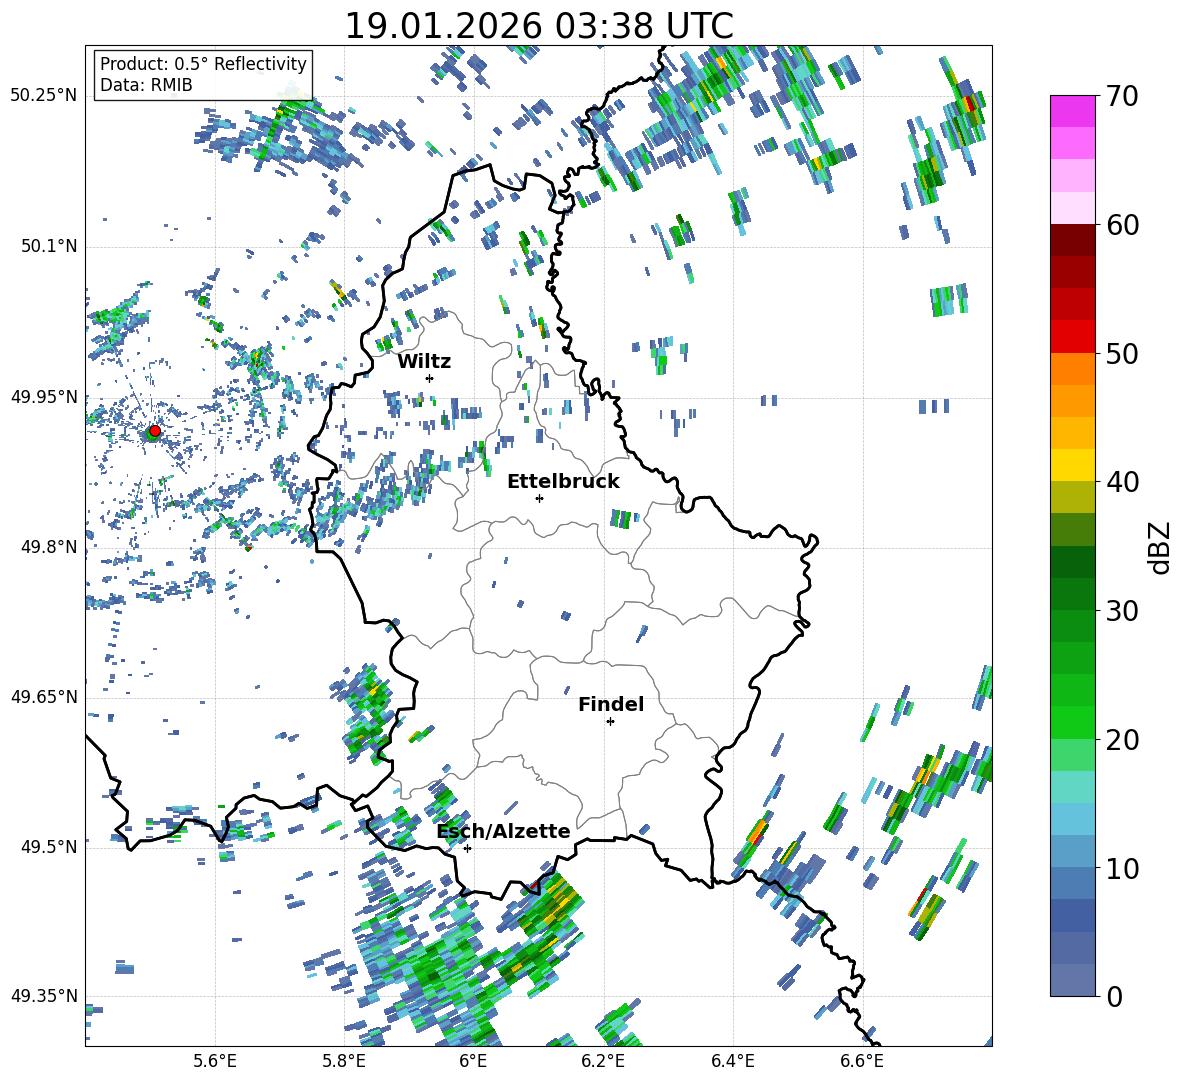
Task: Click the 19.01.2026 03:38 UTC title
Action: 539,26
